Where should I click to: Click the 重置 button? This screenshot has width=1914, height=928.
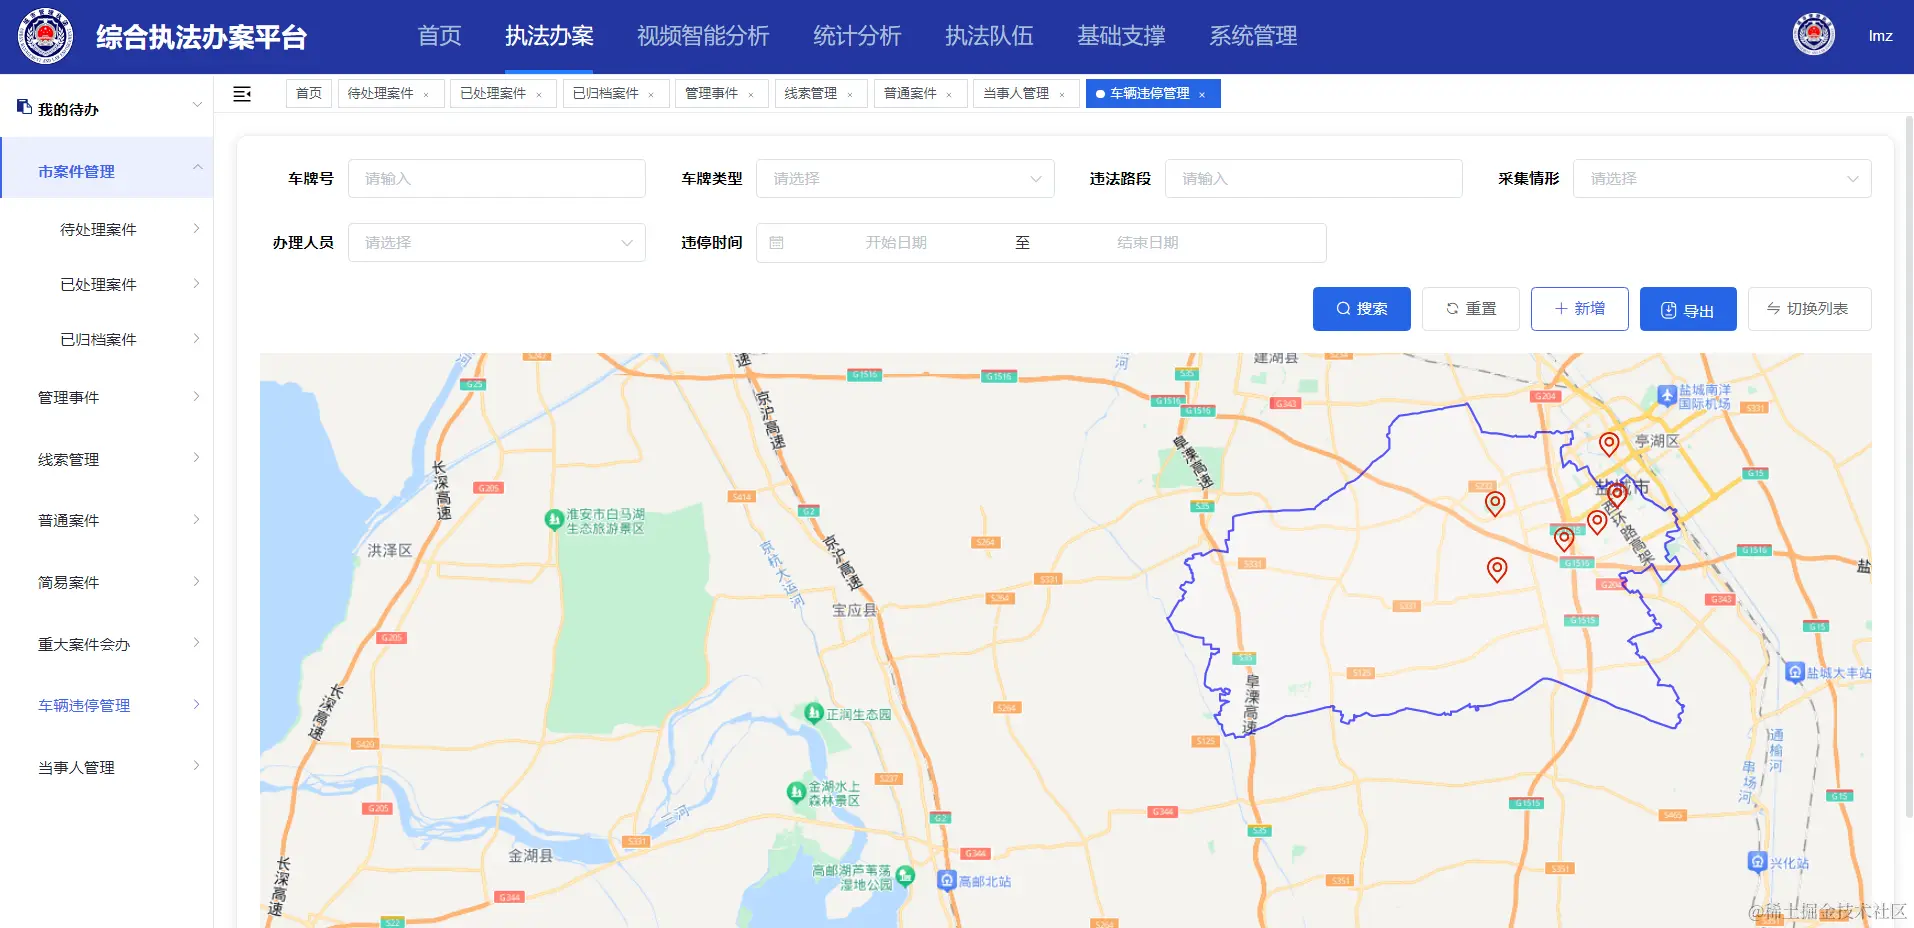[1470, 308]
